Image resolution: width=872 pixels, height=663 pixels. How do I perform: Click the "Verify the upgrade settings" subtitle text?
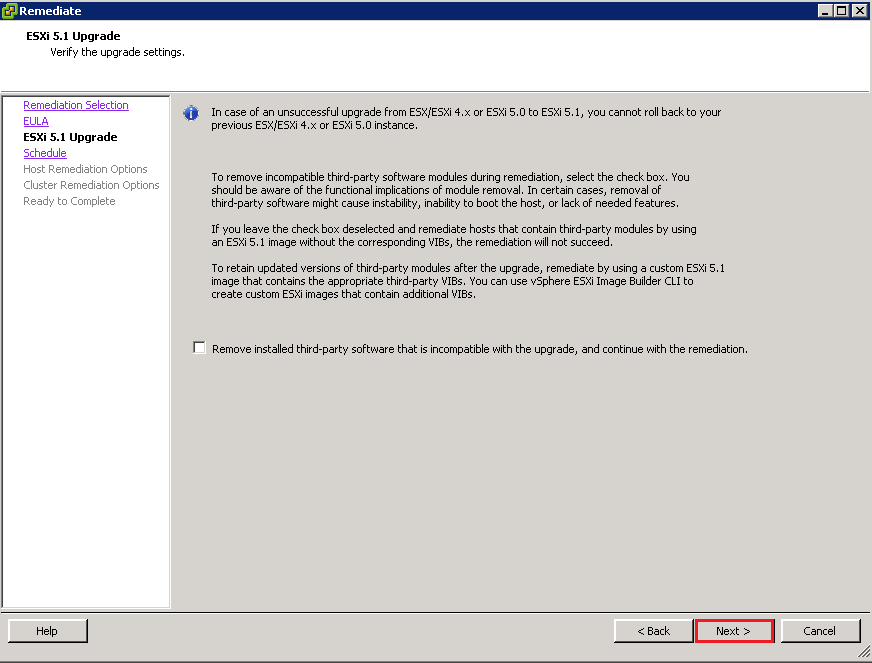click(117, 52)
